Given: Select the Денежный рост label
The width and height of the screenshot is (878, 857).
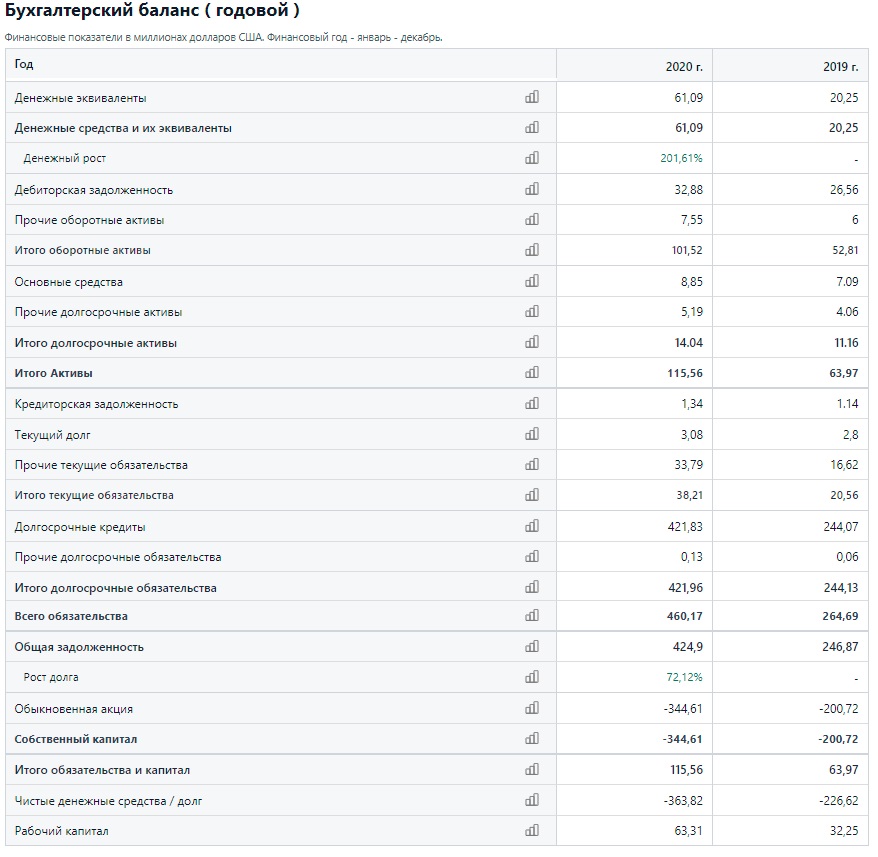Looking at the screenshot, I should (x=64, y=159).
